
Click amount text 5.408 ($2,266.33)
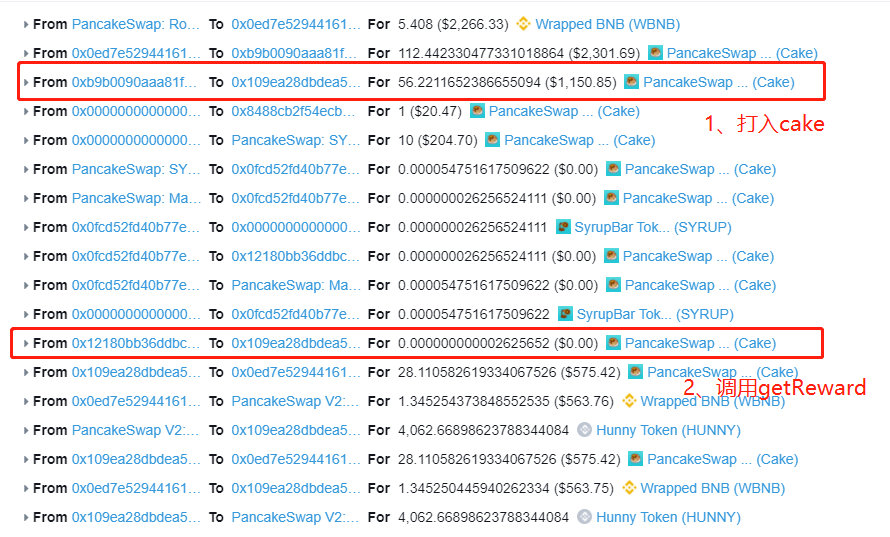click(x=453, y=24)
